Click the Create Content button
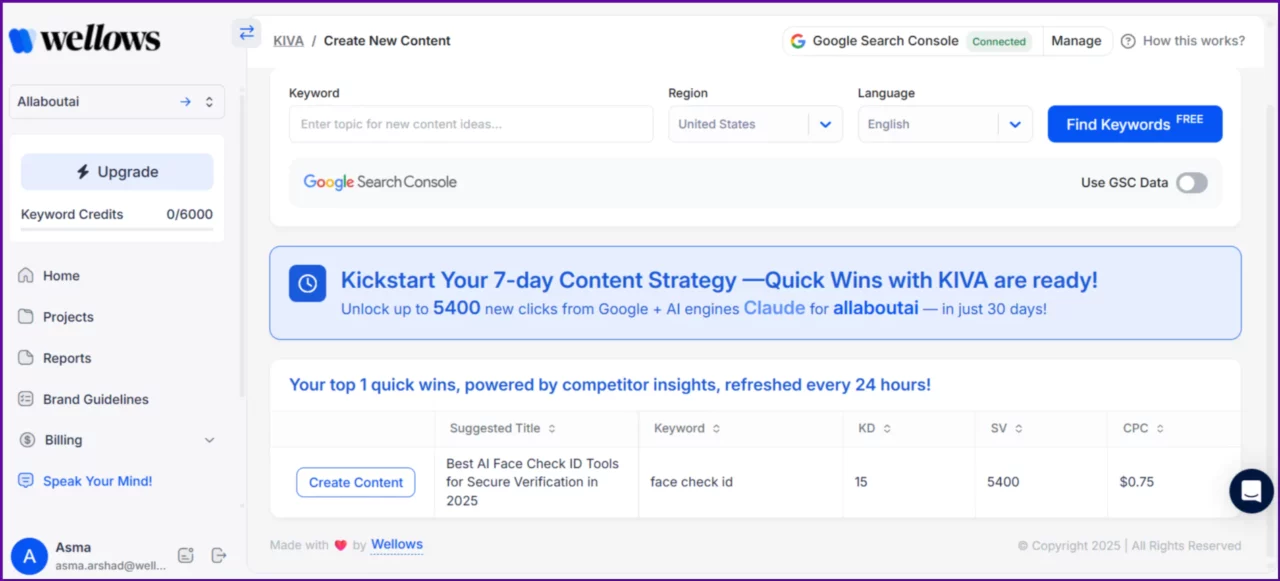Viewport: 1280px width, 581px height. 355,482
